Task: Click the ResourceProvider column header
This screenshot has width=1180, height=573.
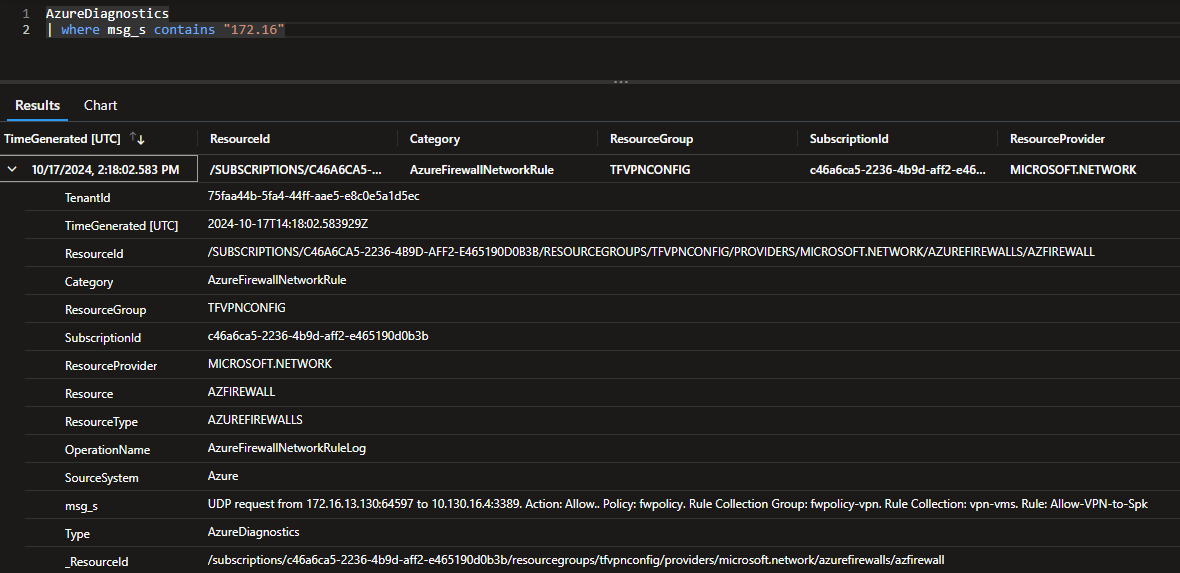Action: 1057,139
